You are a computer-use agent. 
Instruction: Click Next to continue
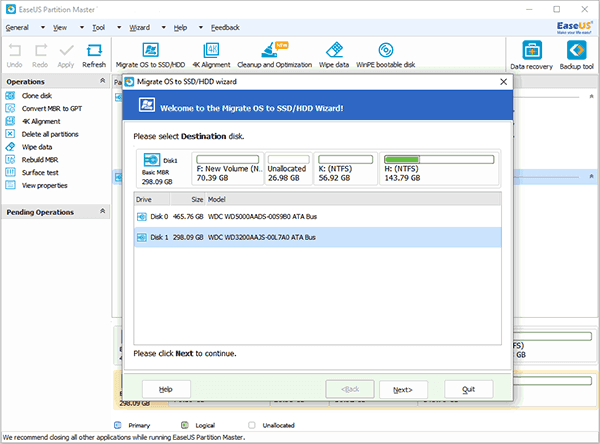click(403, 389)
